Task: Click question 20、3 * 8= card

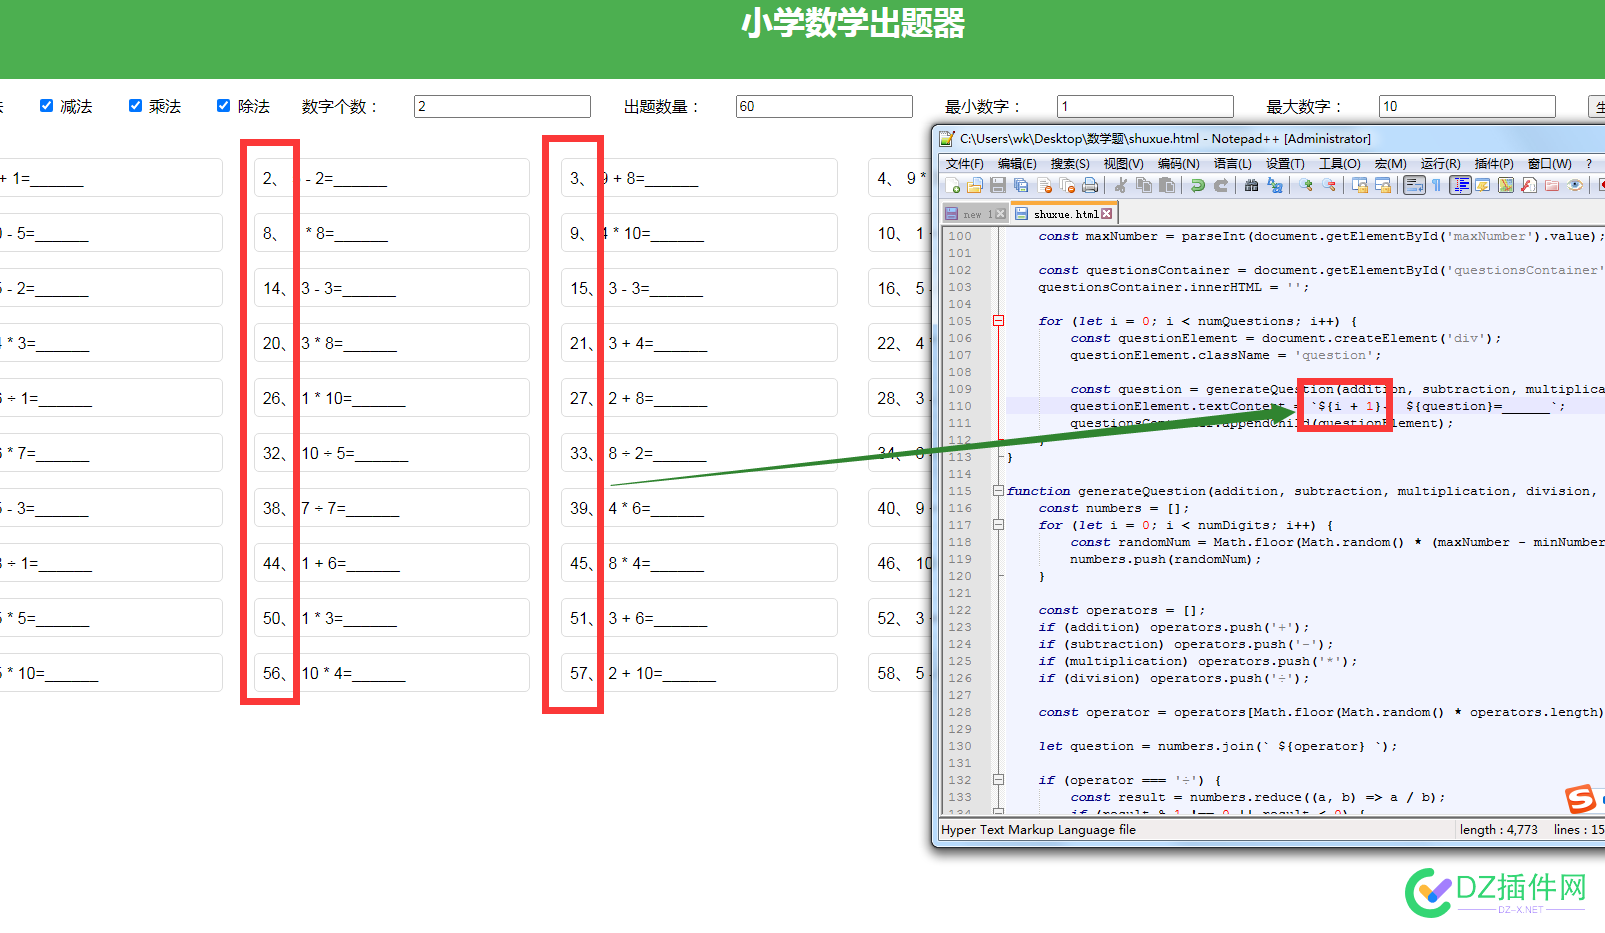Action: click(x=391, y=343)
